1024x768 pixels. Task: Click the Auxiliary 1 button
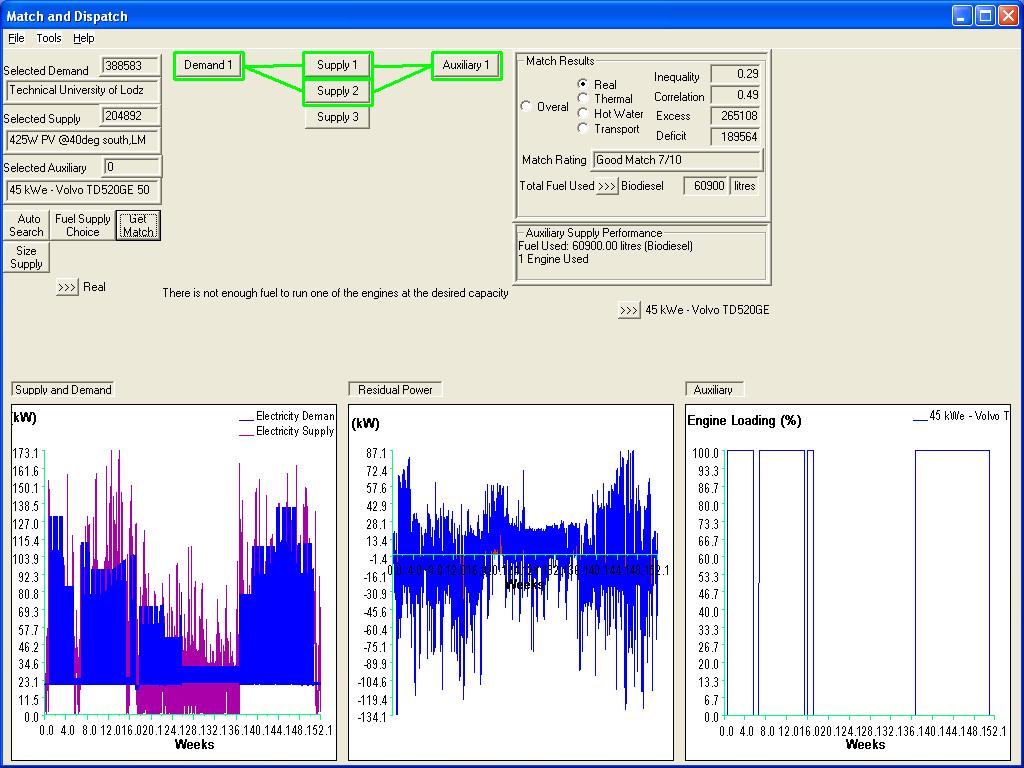(466, 65)
